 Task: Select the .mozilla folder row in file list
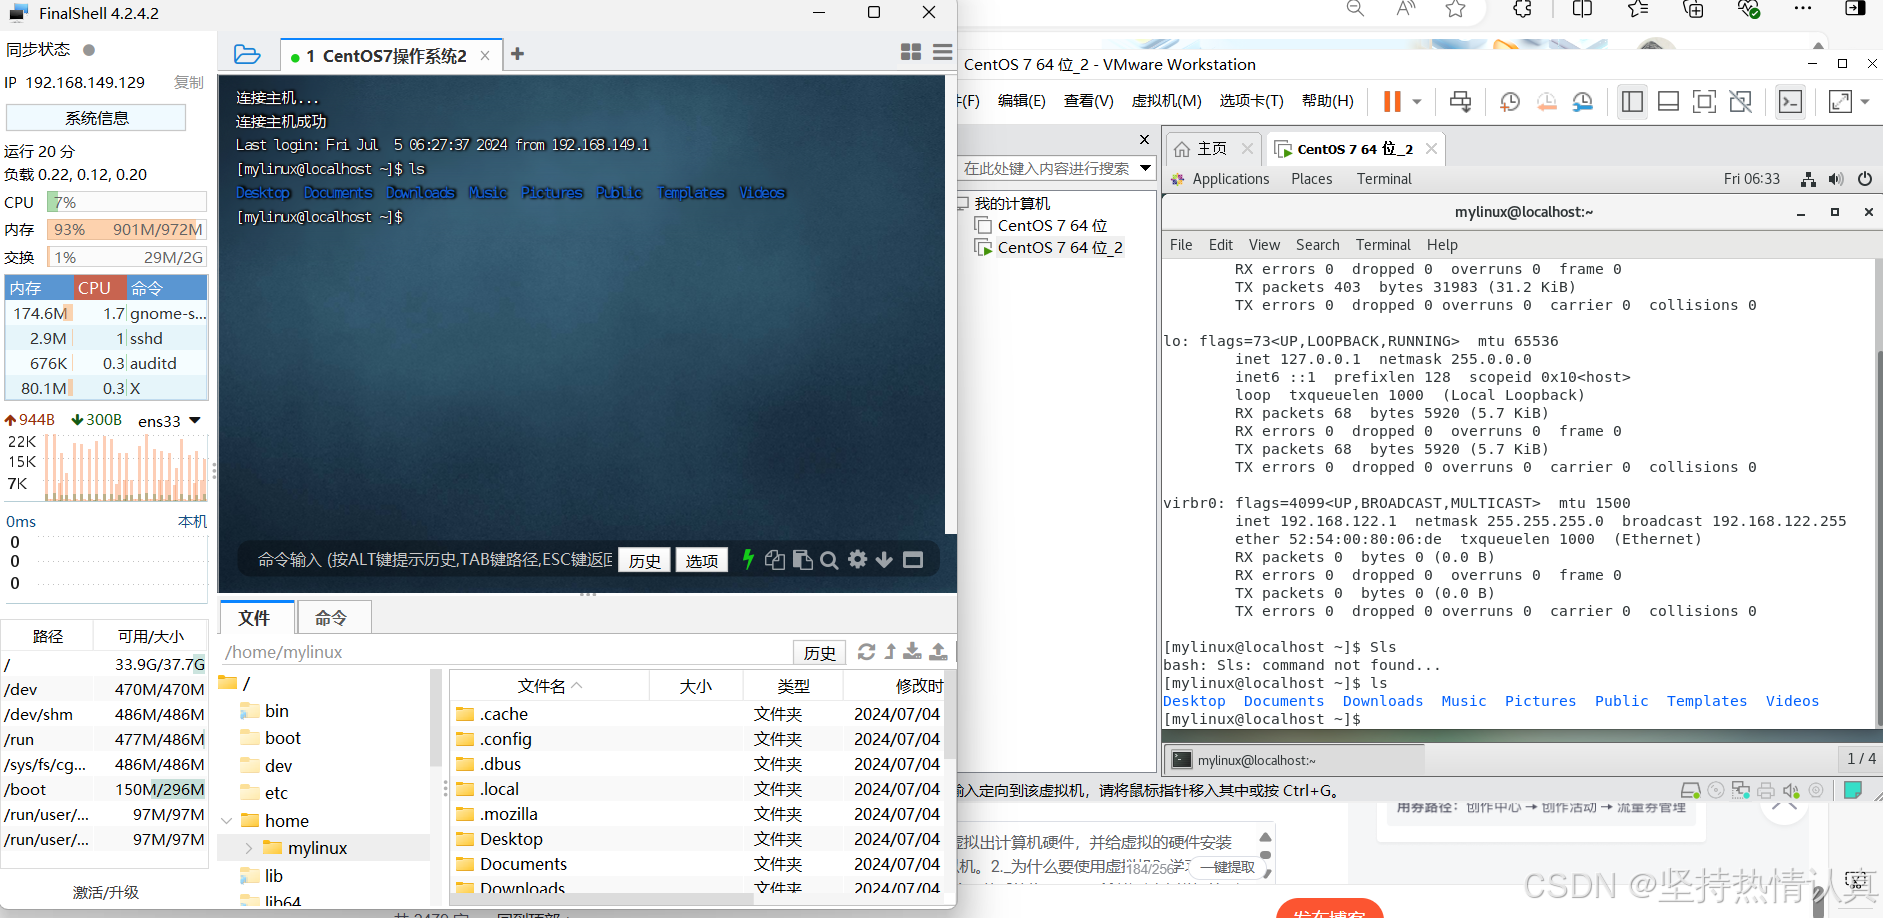click(696, 814)
